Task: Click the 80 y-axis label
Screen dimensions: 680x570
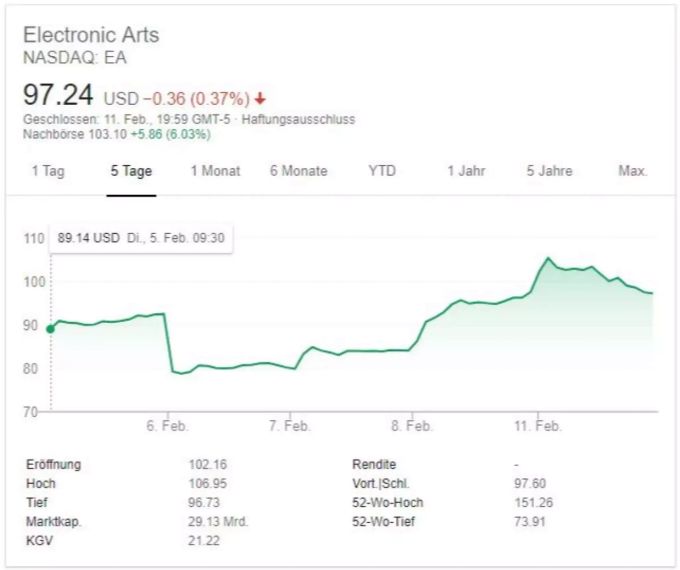Action: coord(31,369)
